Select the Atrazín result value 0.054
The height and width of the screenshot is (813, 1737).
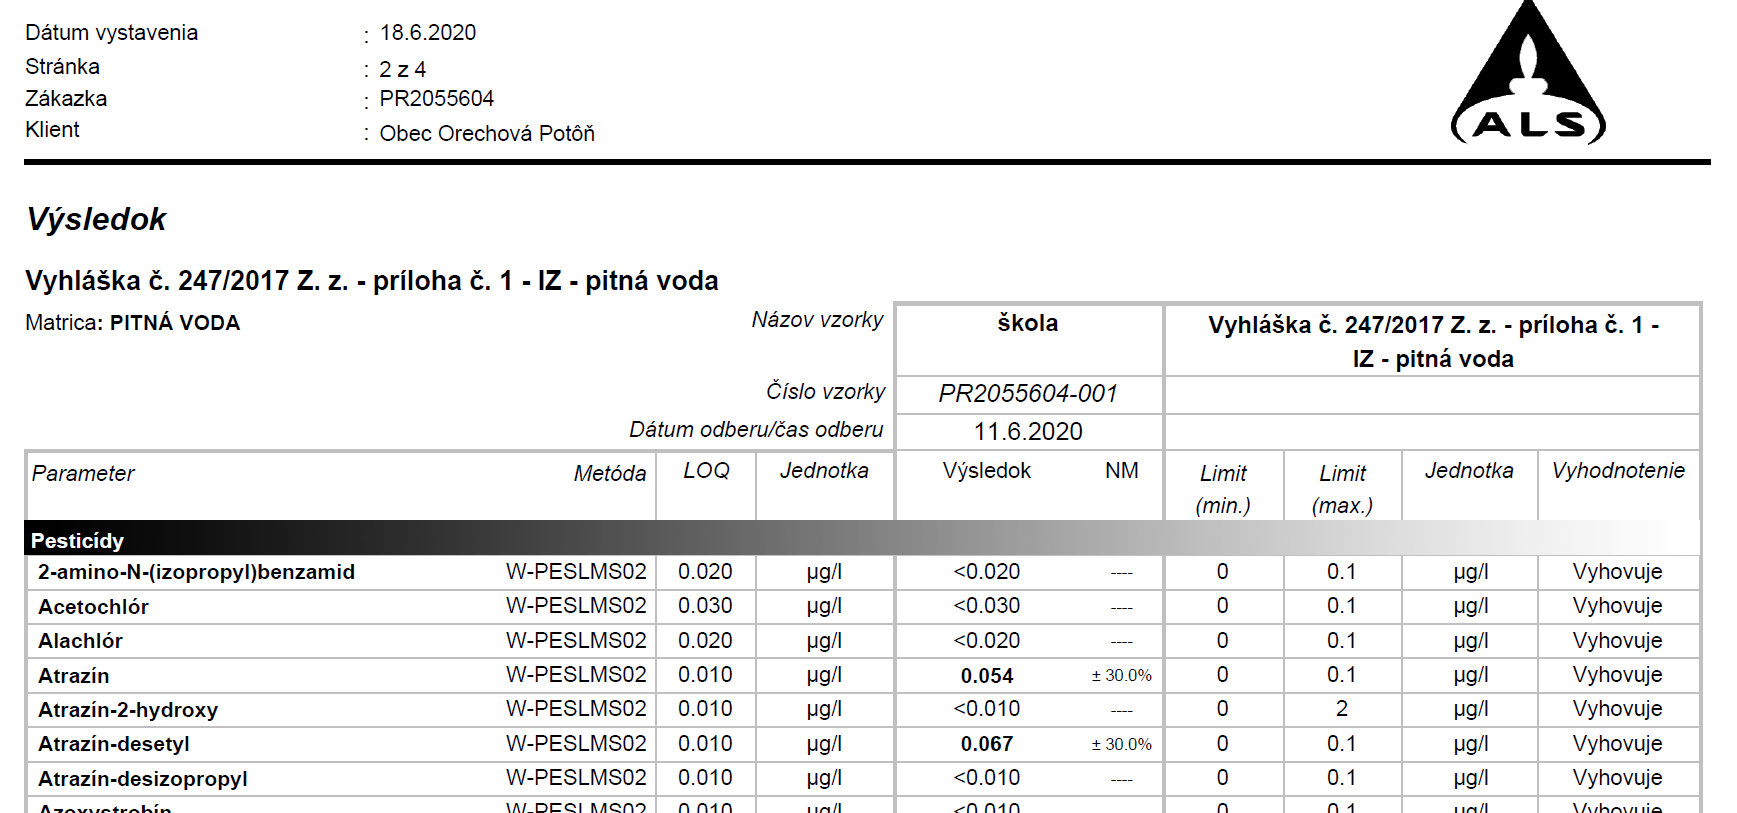click(x=986, y=676)
